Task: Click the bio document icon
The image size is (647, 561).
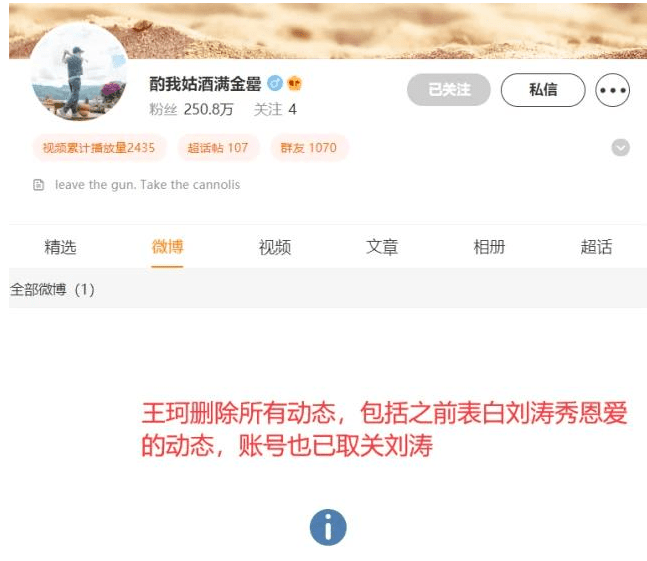Action: point(38,185)
